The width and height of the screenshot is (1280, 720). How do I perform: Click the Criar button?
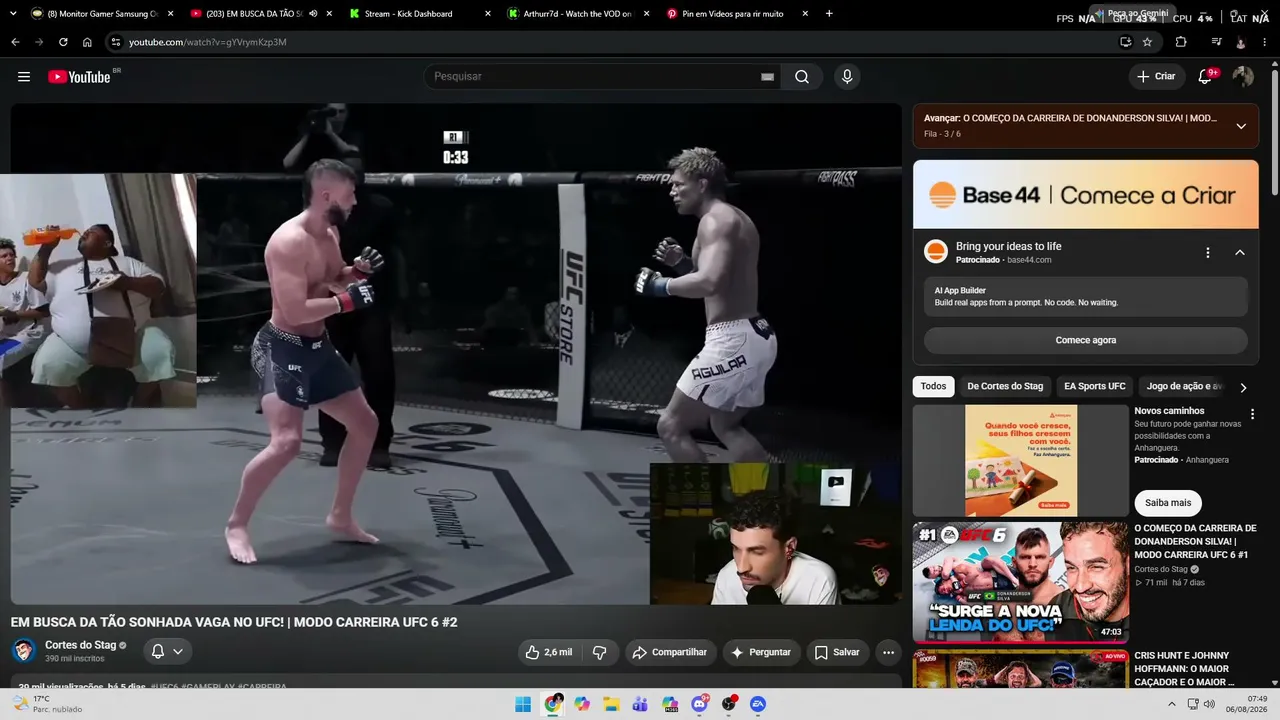1156,77
